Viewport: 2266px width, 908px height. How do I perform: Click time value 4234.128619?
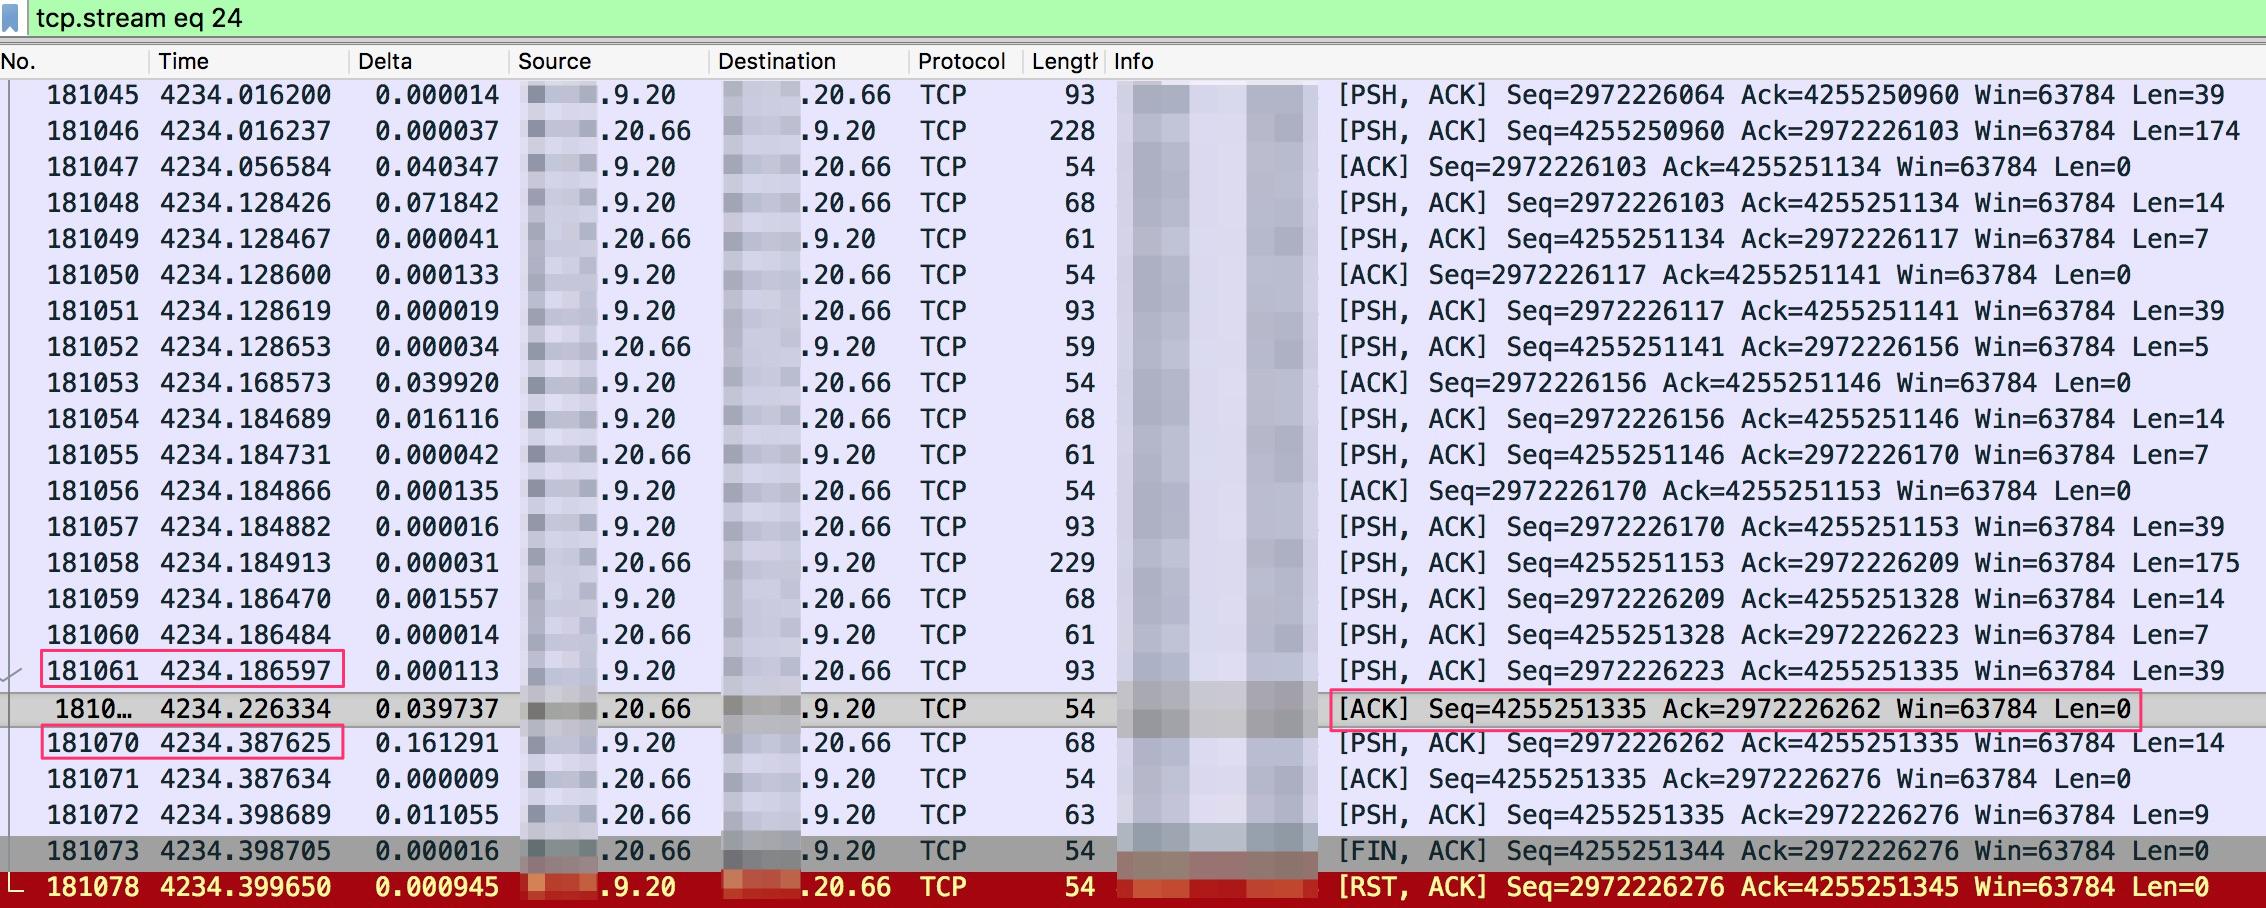pos(245,311)
